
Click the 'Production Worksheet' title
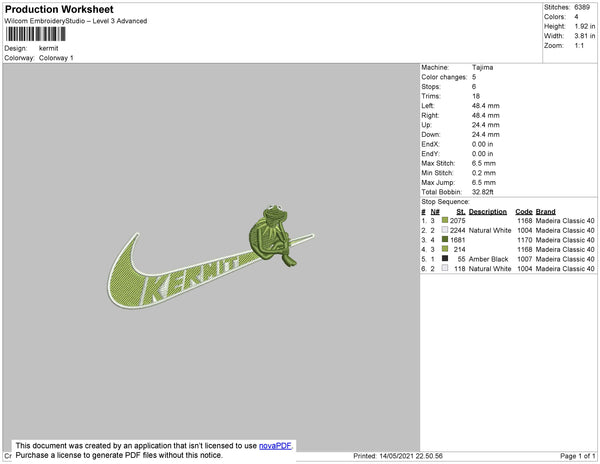click(59, 10)
